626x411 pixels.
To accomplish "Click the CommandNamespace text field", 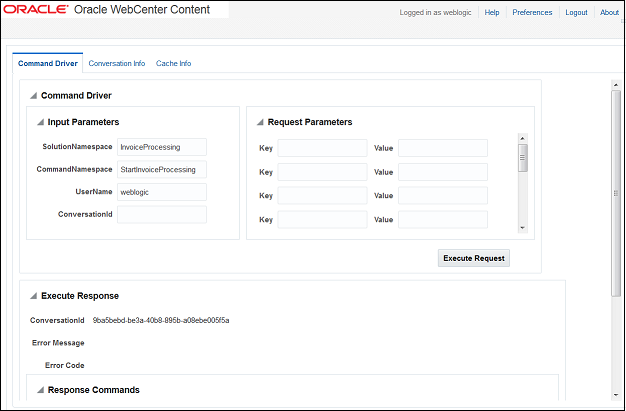I will [162, 169].
